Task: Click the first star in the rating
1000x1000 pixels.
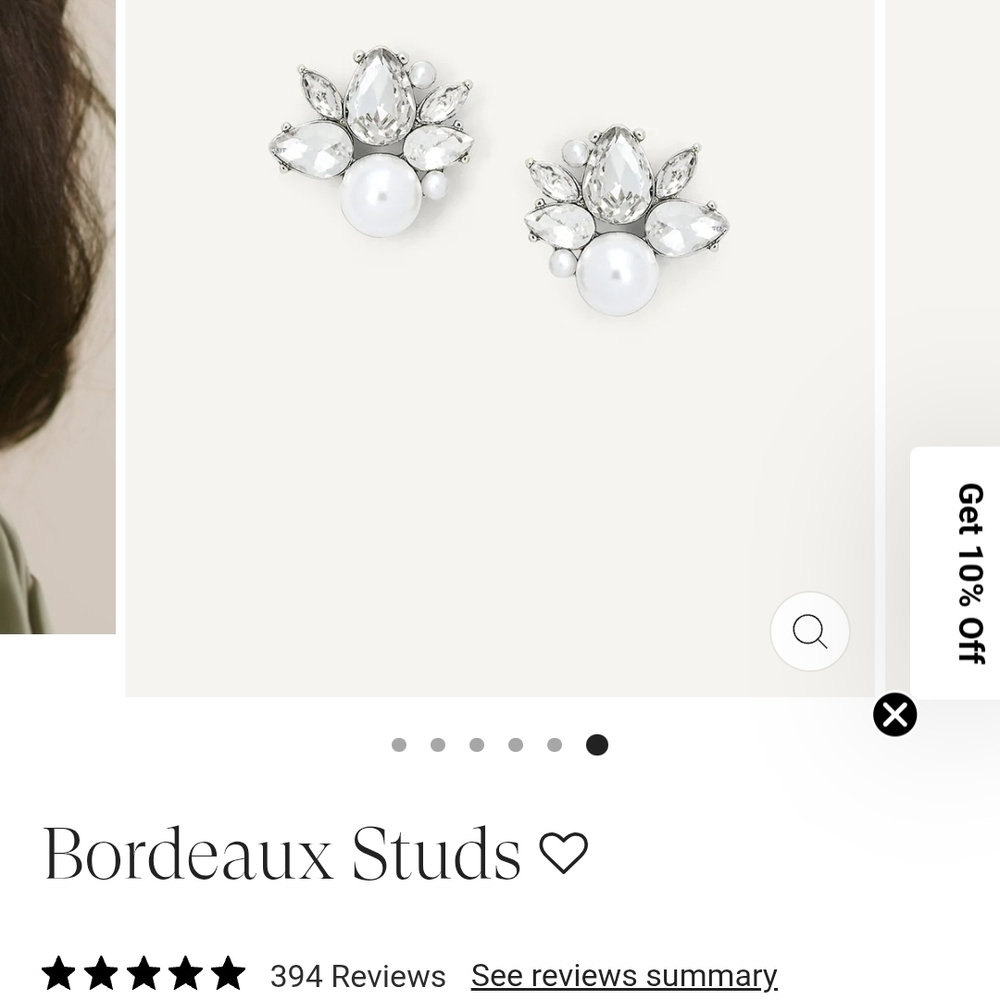Action: coord(57,975)
